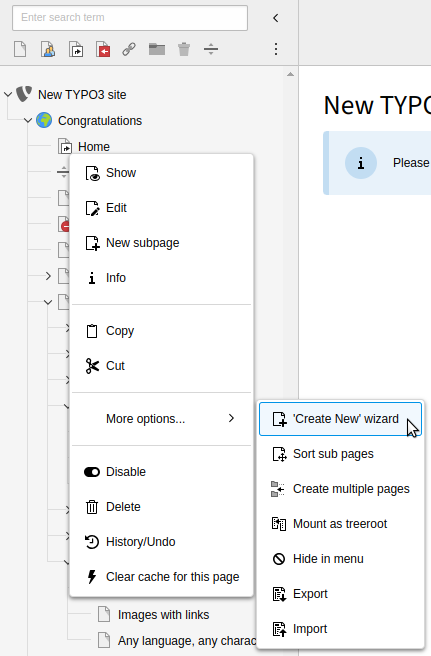This screenshot has height=656, width=431.
Task: Select the shortcut page type icon in toolbar
Action: pyautogui.click(x=76, y=49)
